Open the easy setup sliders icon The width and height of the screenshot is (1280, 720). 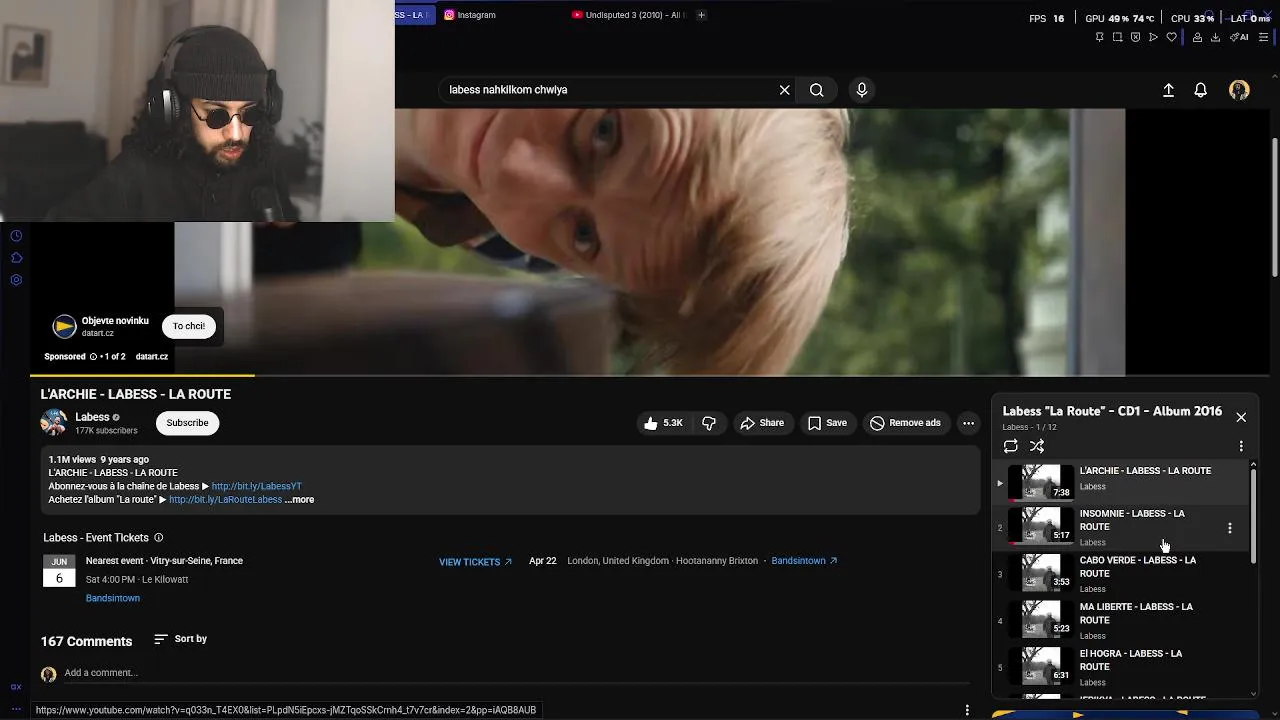click(x=1263, y=37)
